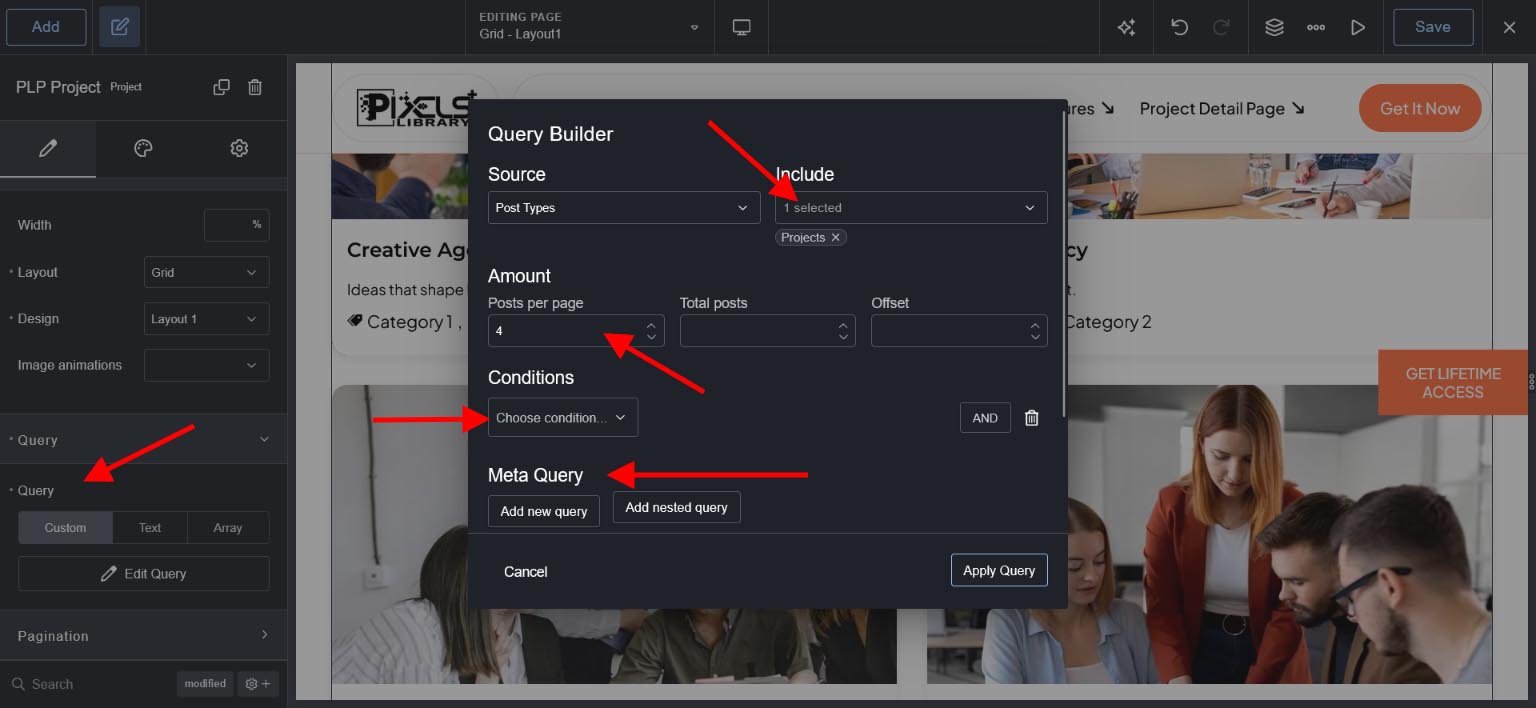Screen dimensions: 1536x708
Task: Redo the last change
Action: coord(1221,27)
